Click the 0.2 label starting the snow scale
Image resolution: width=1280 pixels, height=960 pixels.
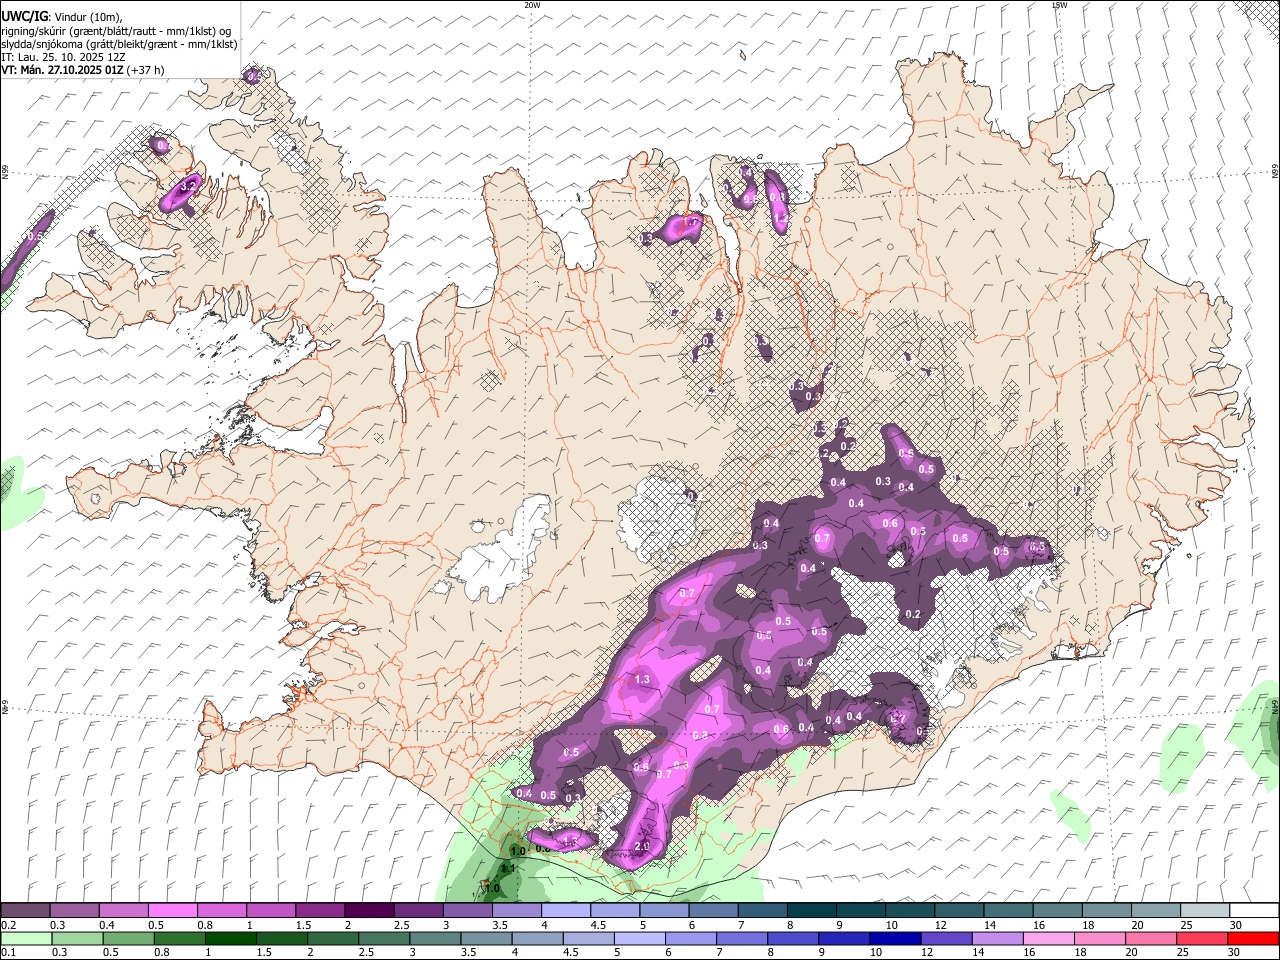(8, 924)
